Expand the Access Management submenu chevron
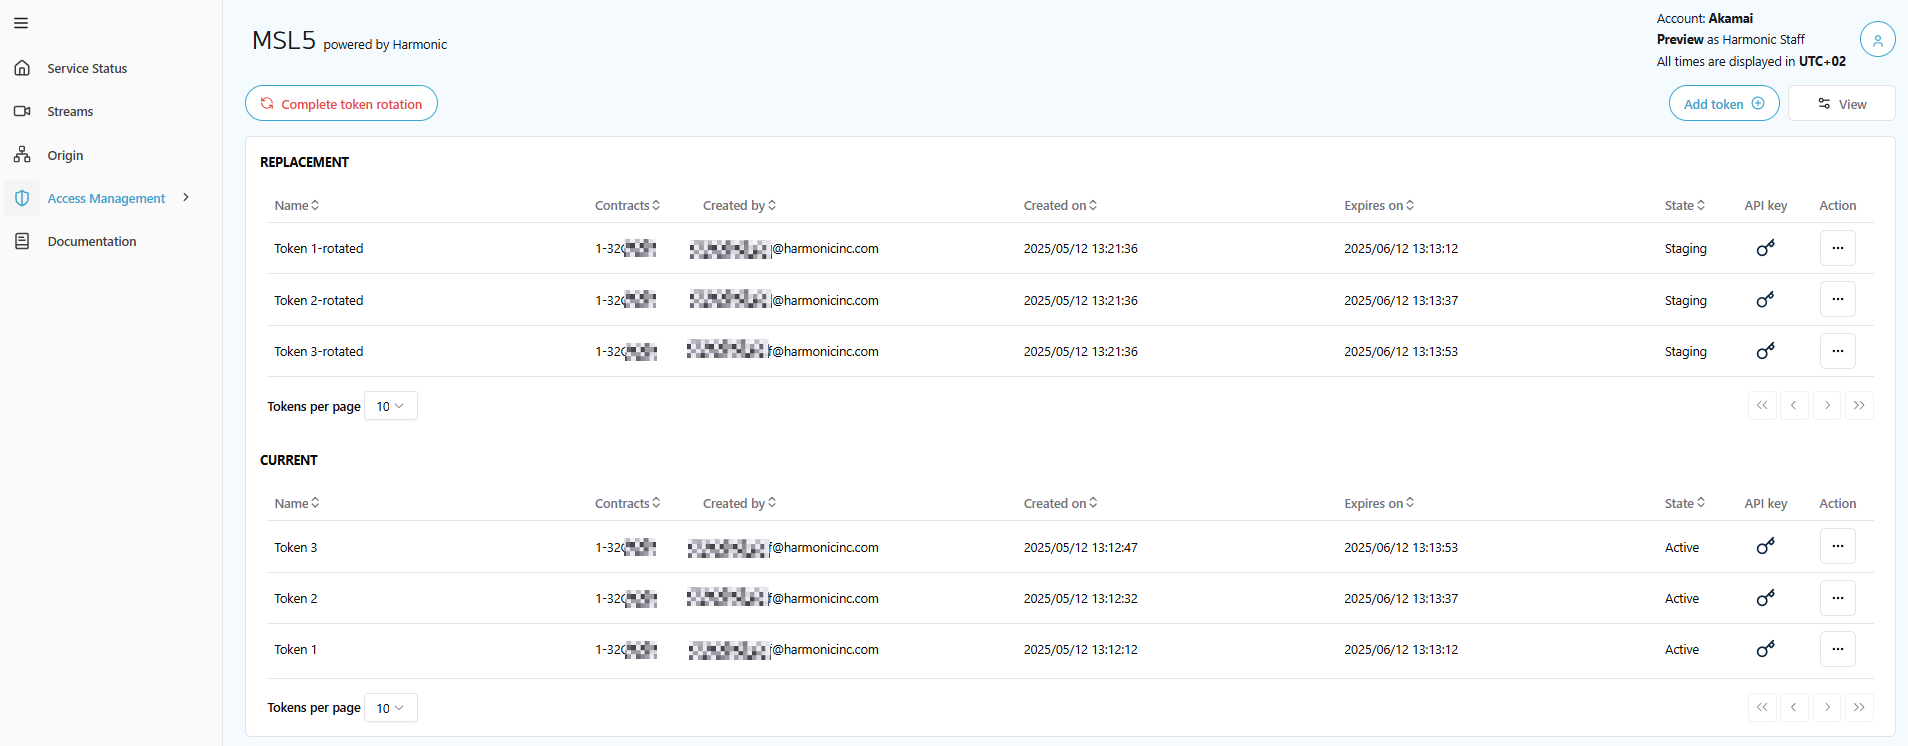The image size is (1908, 746). coord(186,198)
